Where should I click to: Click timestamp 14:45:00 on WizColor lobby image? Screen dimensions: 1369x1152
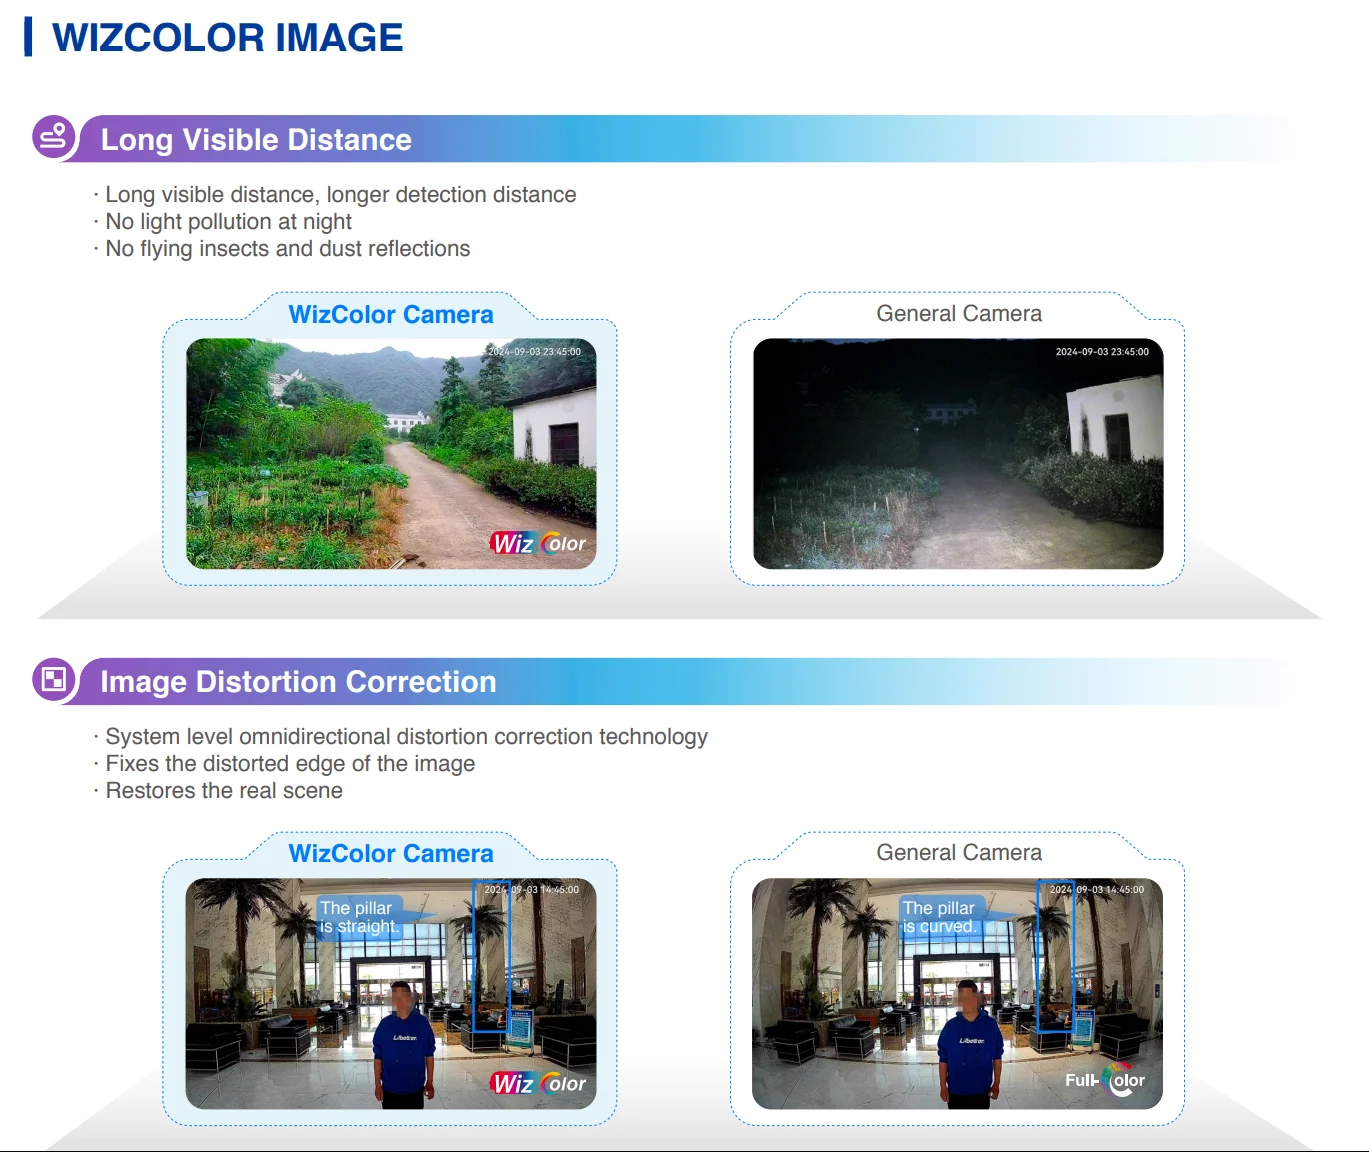pos(531,890)
